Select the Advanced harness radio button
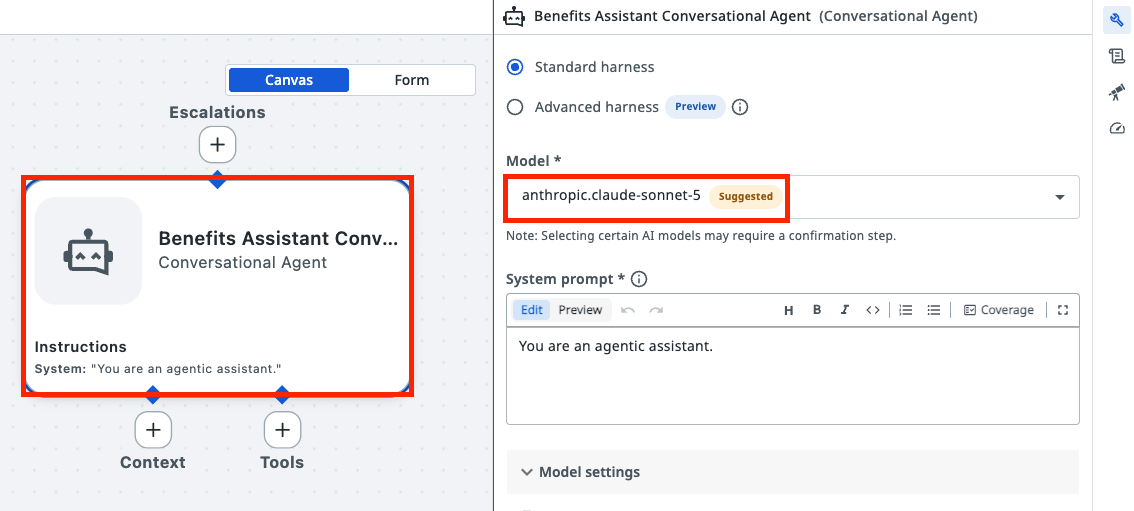The image size is (1134, 511). coord(515,108)
